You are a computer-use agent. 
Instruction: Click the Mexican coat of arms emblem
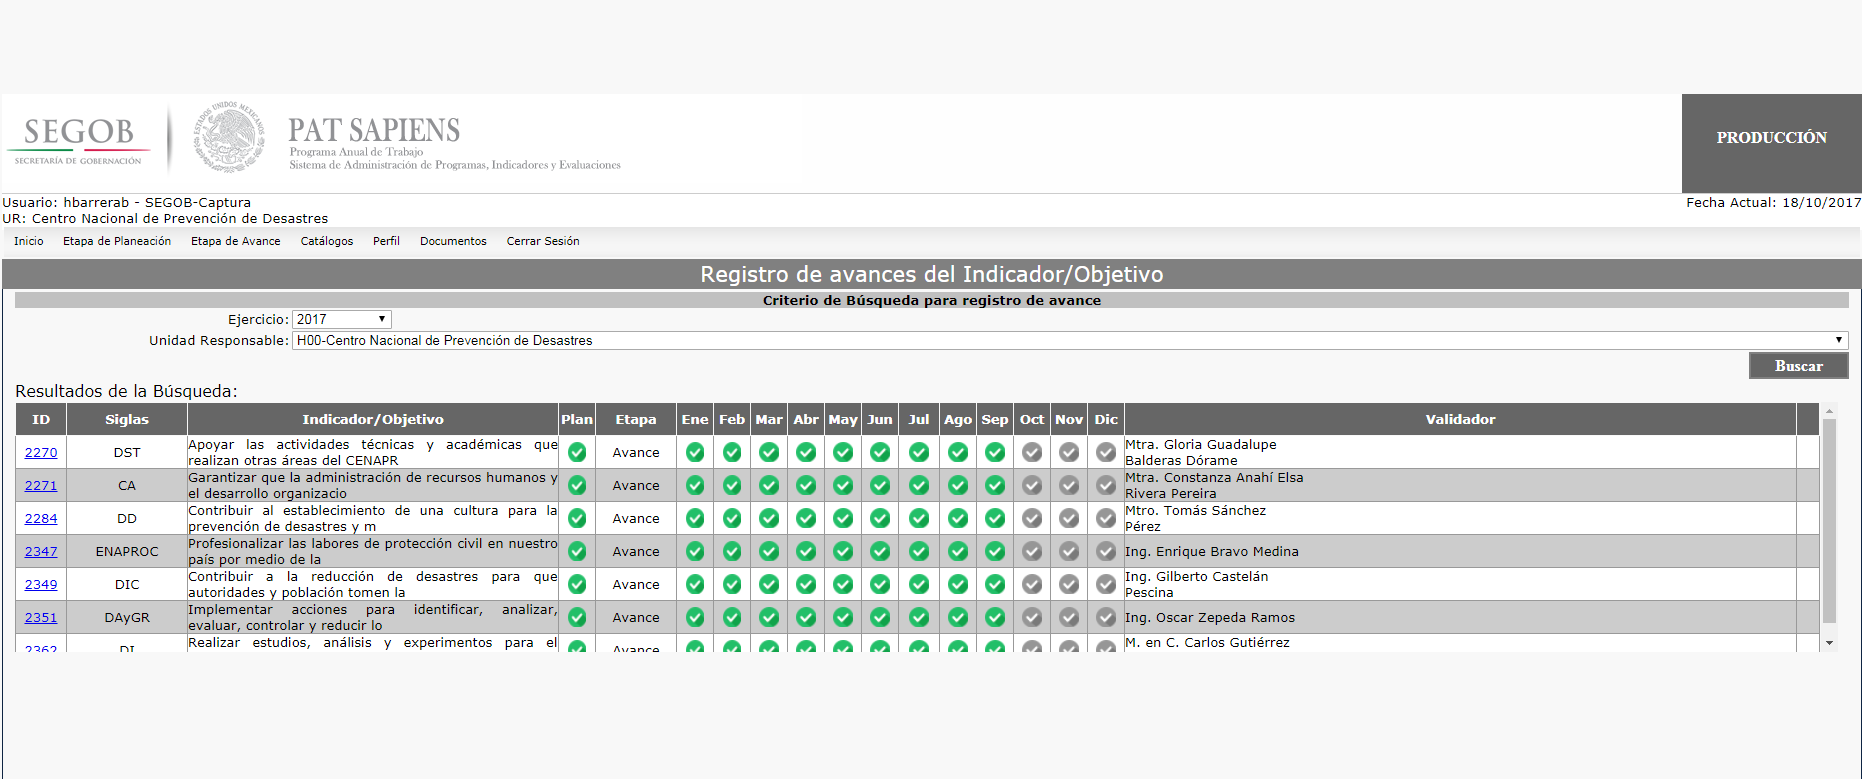(229, 137)
